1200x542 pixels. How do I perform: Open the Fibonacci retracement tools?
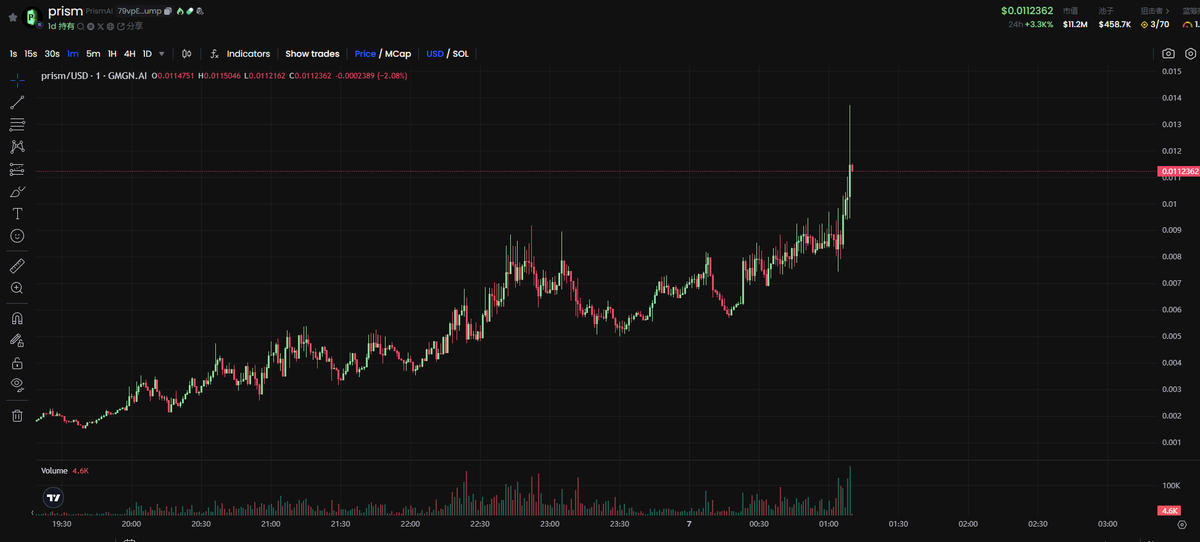(x=17, y=124)
